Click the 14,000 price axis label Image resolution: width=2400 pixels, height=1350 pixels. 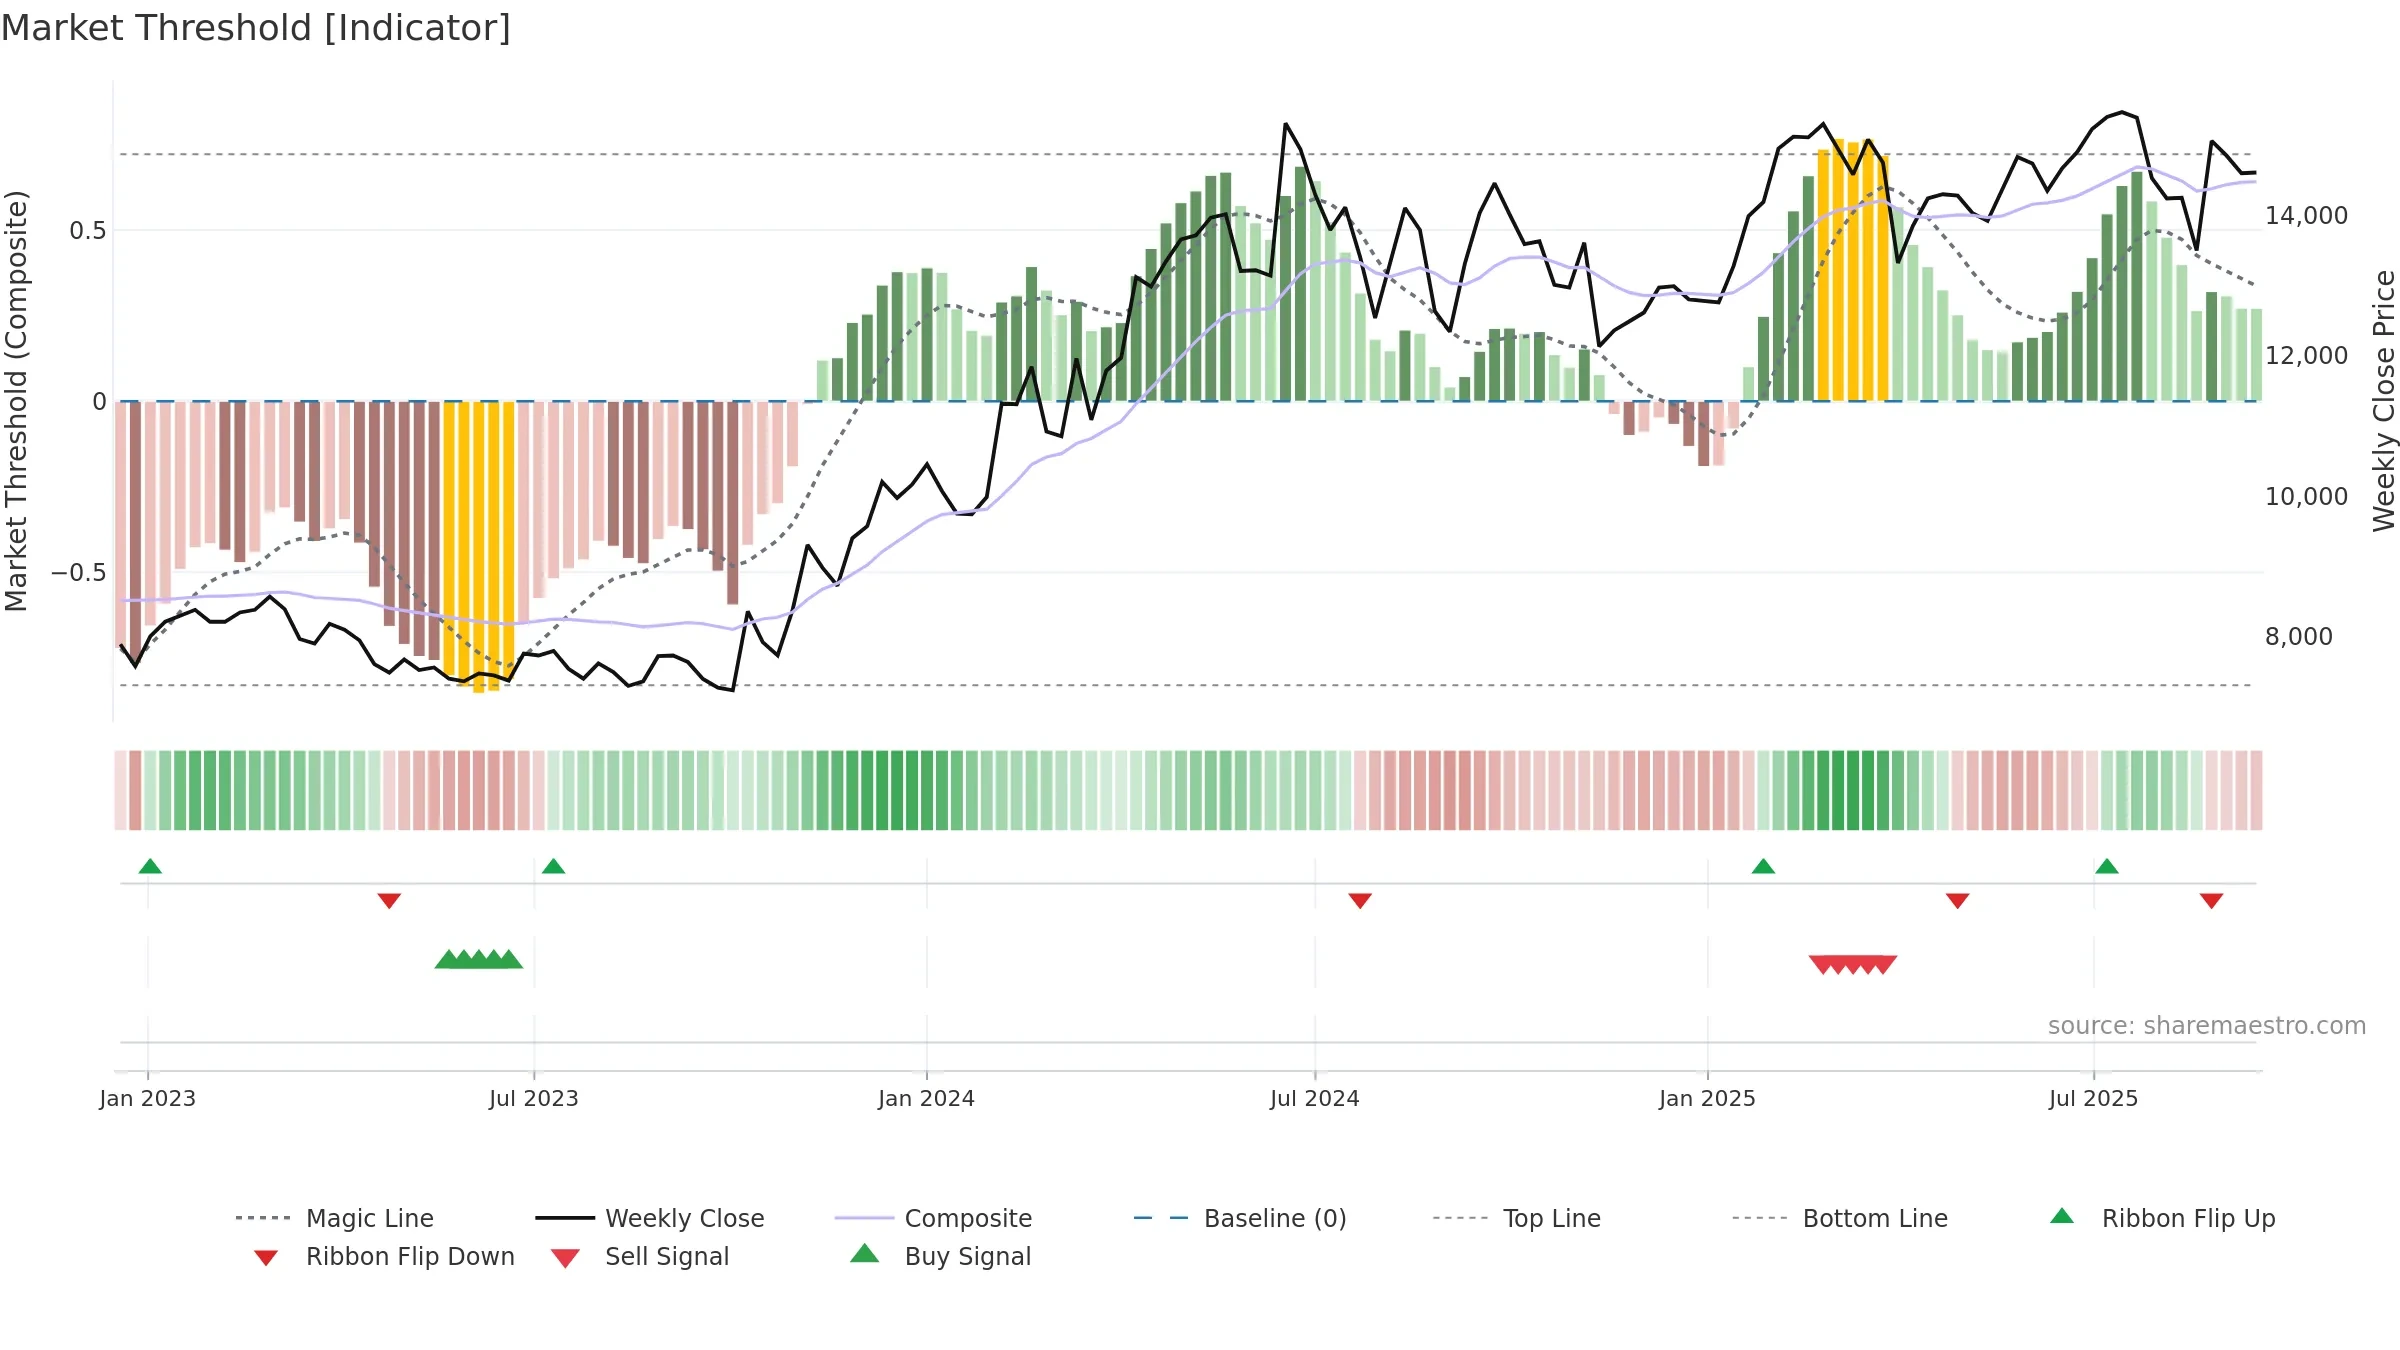tap(2306, 216)
